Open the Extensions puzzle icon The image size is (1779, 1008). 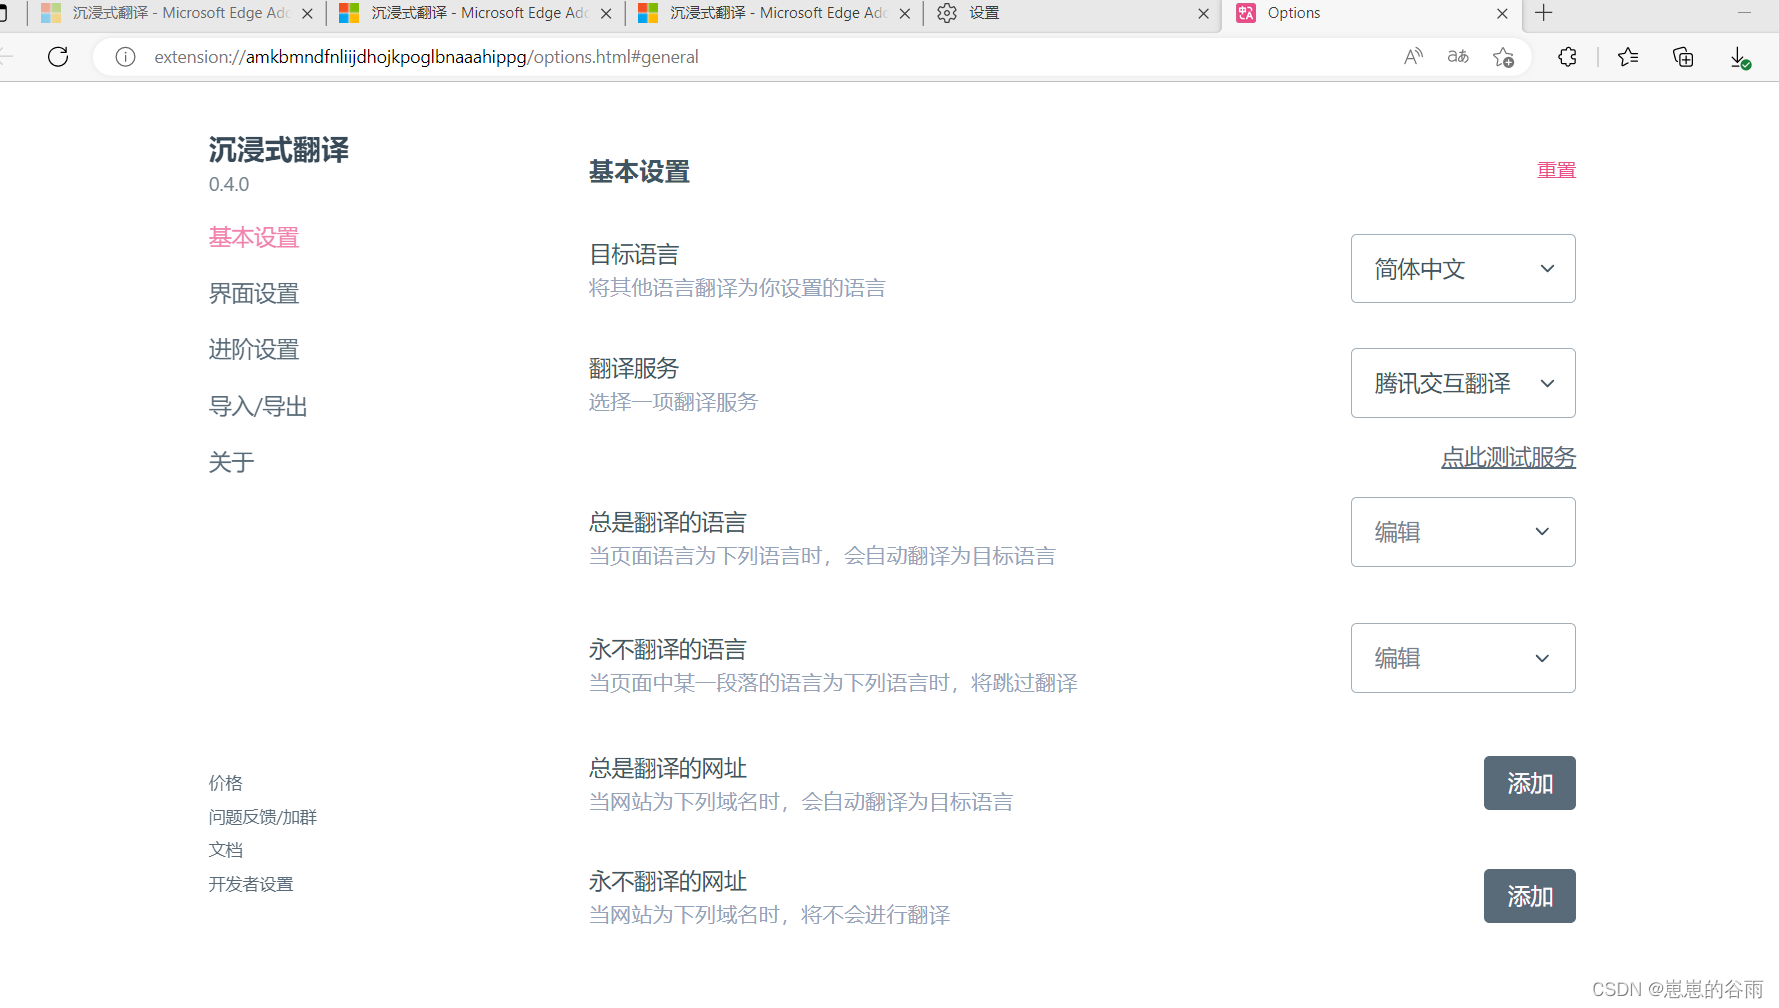pyautogui.click(x=1567, y=57)
